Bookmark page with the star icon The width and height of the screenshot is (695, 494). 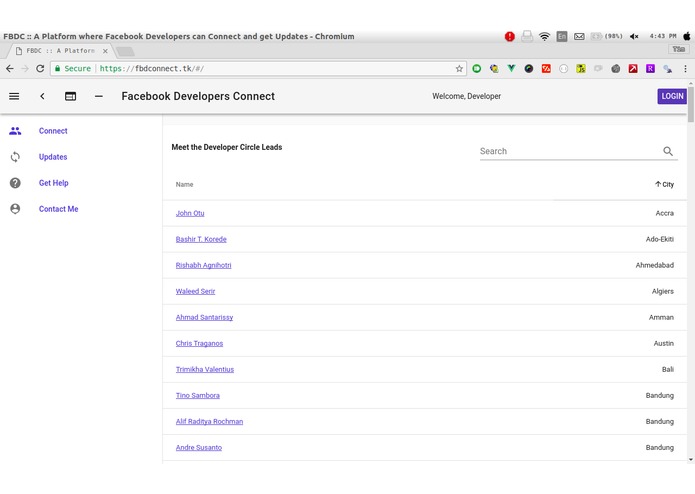[459, 69]
